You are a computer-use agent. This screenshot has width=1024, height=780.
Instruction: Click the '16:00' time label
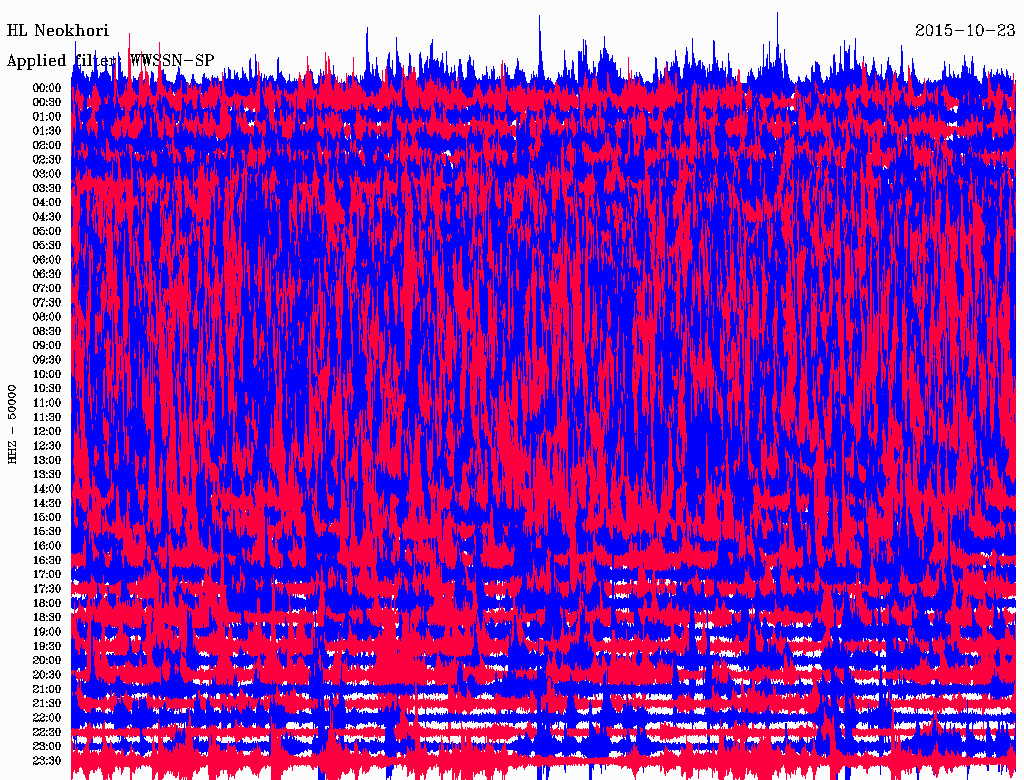coord(47,546)
